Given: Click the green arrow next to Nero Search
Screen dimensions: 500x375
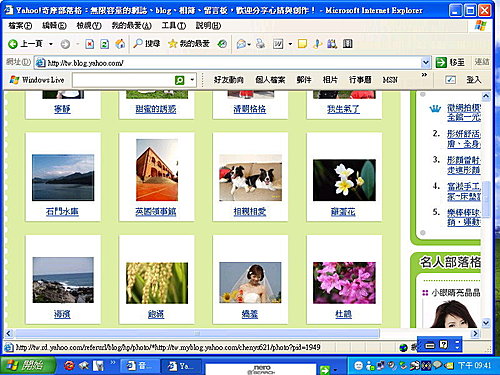Looking at the screenshot, I should coord(324,369).
